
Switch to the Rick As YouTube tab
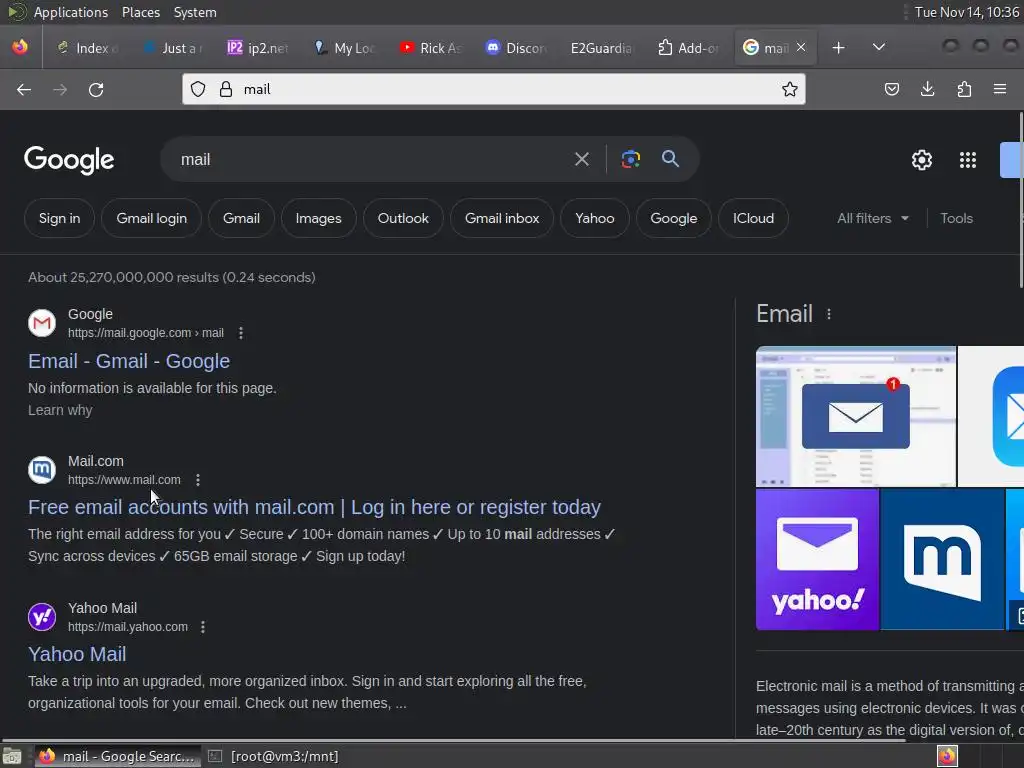pyautogui.click(x=430, y=48)
